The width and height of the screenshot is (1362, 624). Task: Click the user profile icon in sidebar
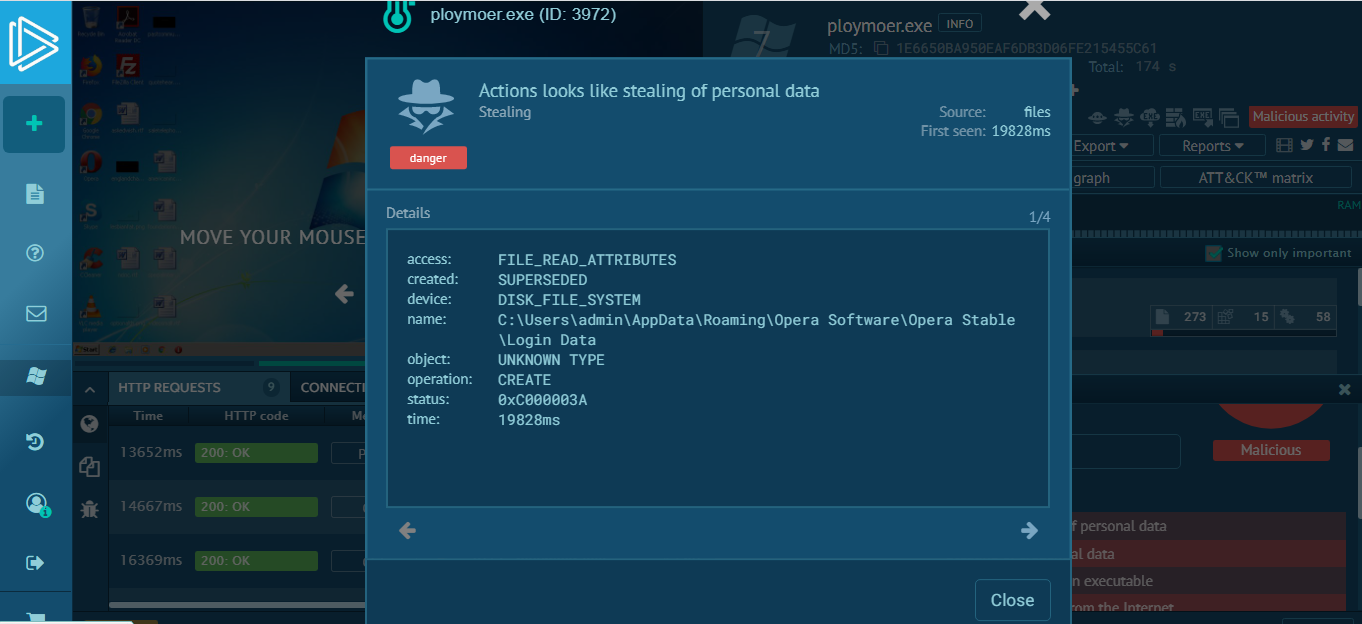click(36, 503)
